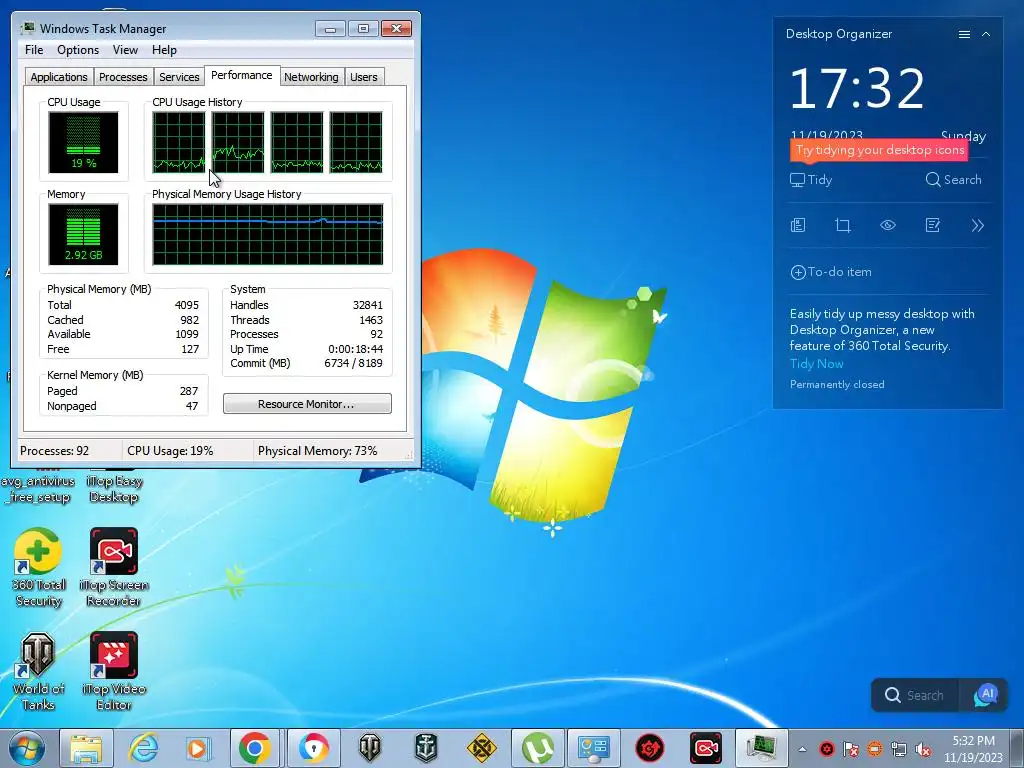1024x768 pixels.
Task: Open the taskbar clock showing 5:32 PM
Action: 973,749
